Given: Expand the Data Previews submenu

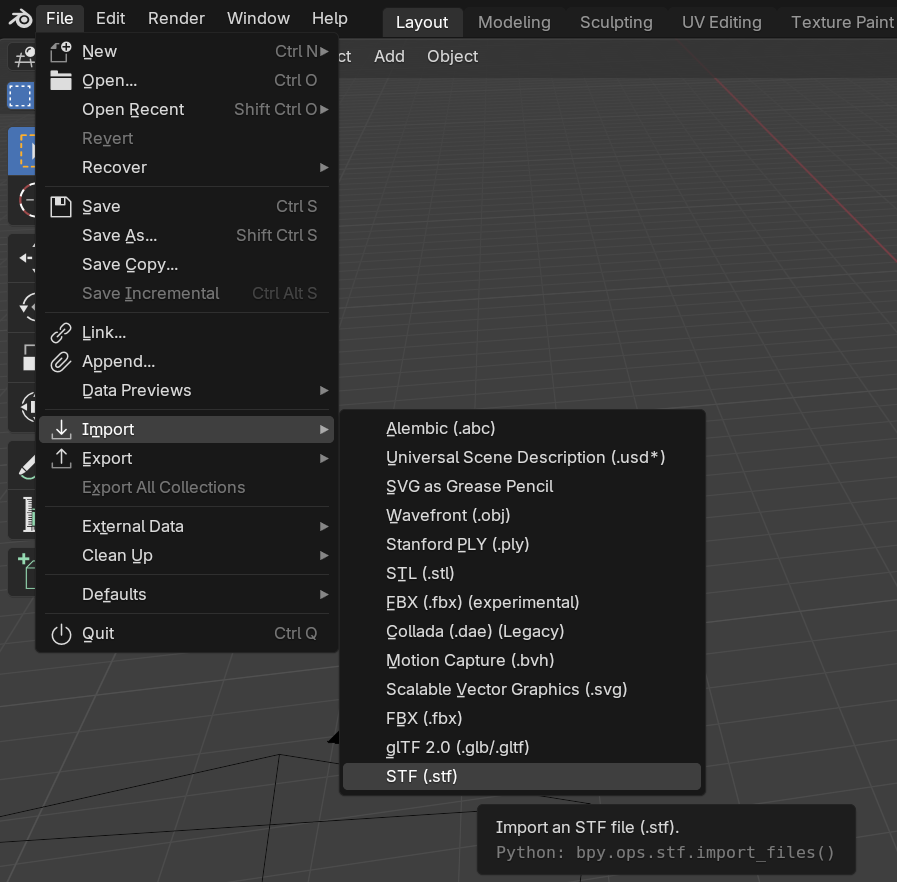Looking at the screenshot, I should click(x=324, y=391).
